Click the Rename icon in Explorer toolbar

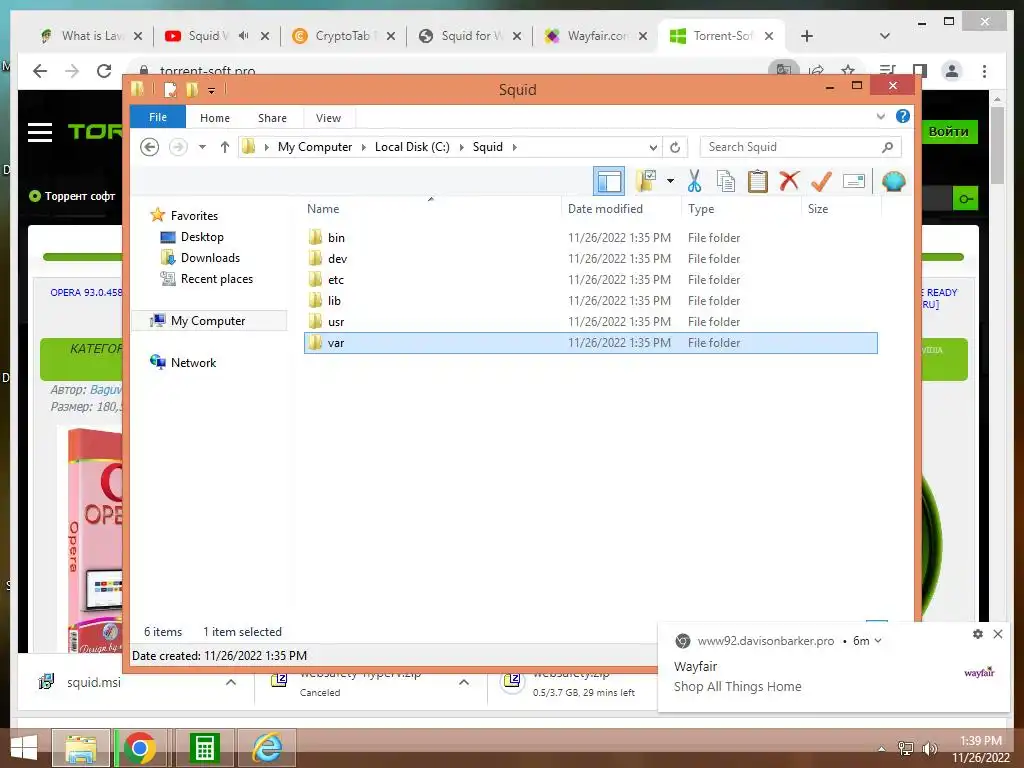tap(854, 181)
